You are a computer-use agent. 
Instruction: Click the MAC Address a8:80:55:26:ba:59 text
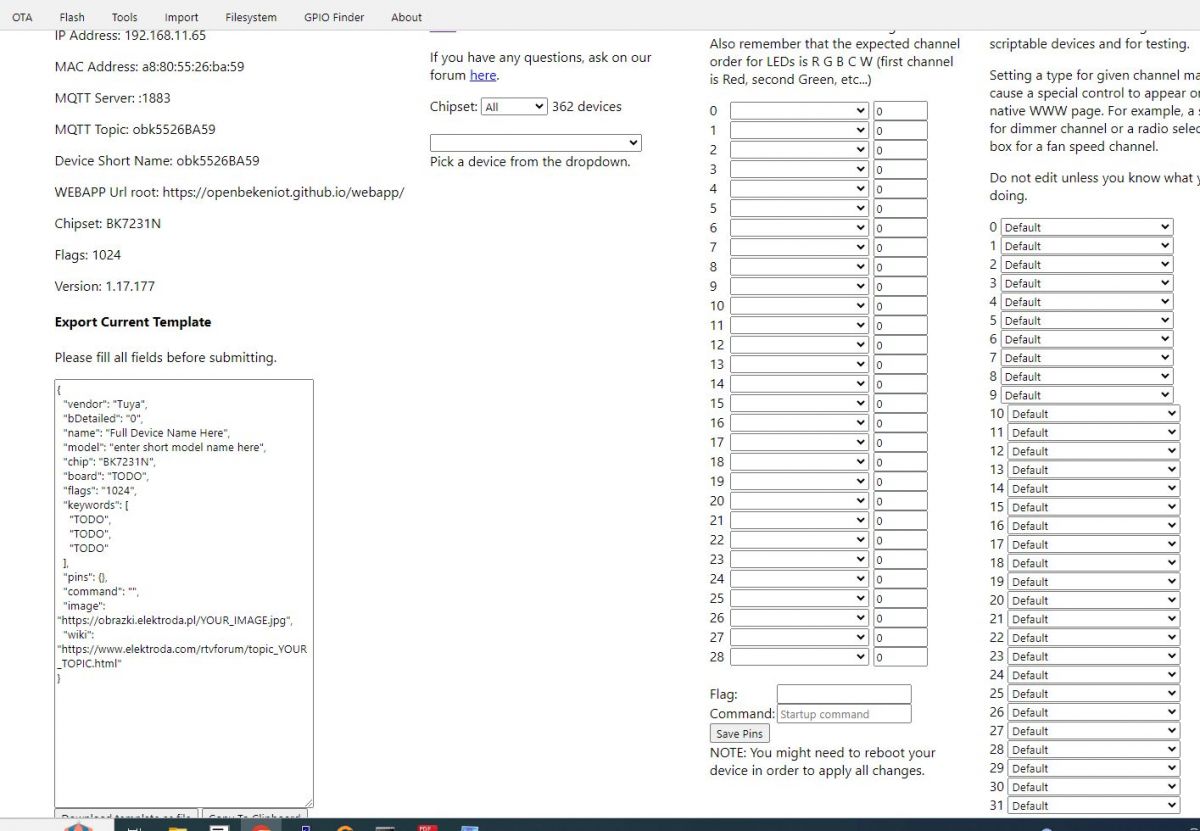click(x=149, y=67)
